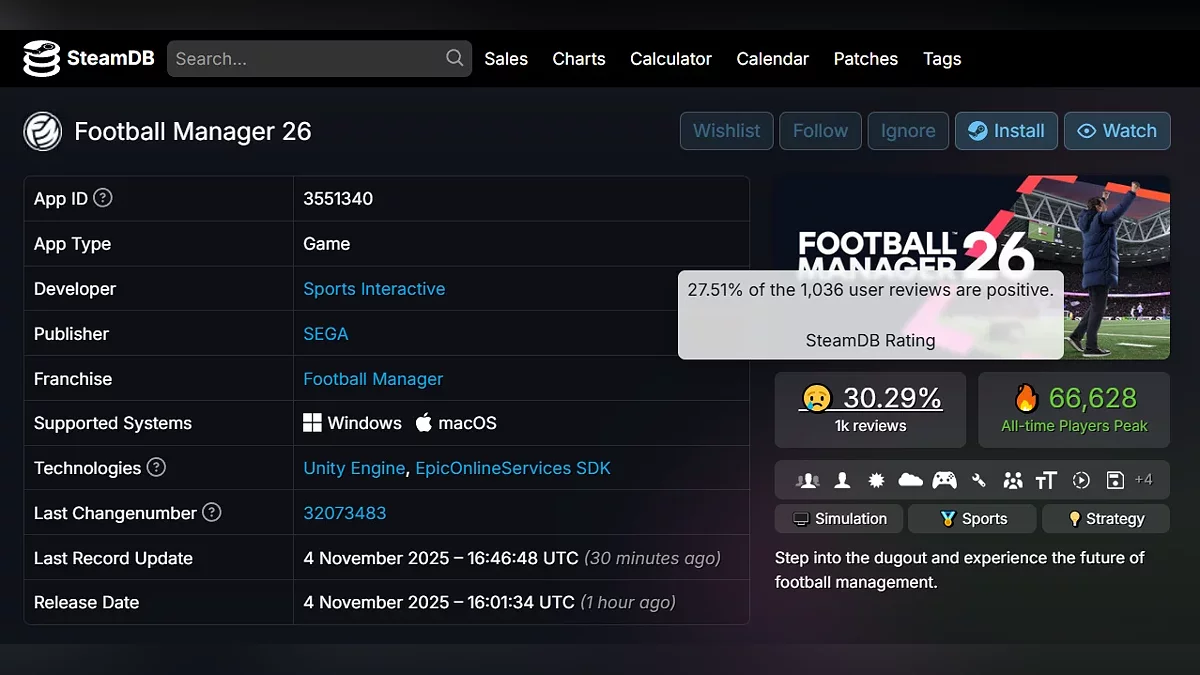Open the Sales menu item

point(506,59)
